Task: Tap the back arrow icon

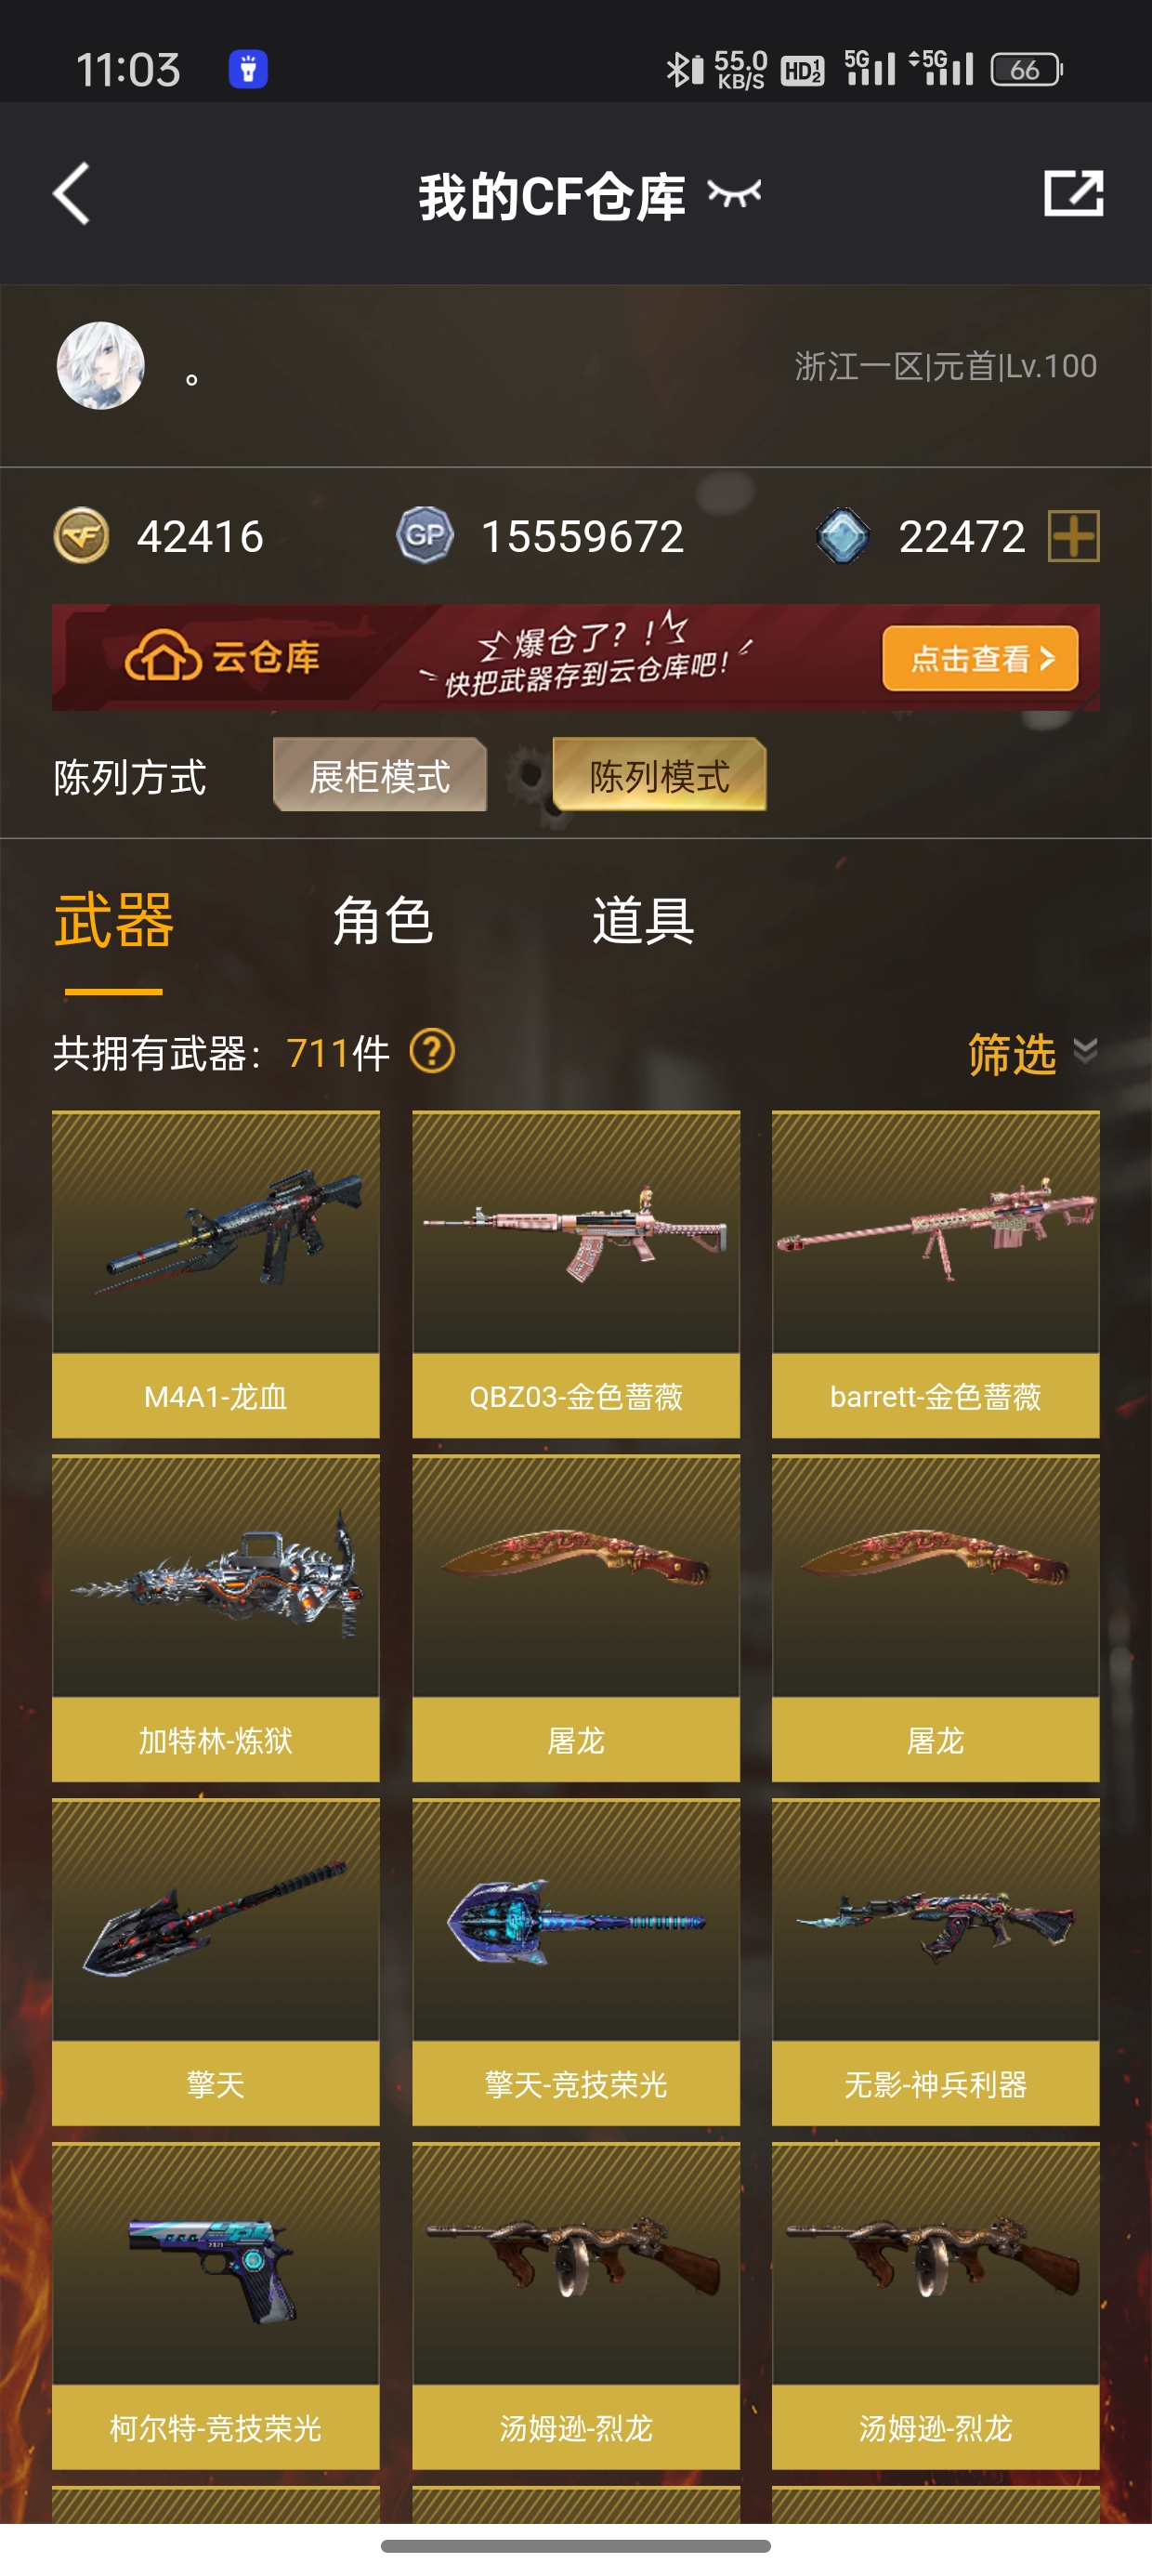Action: [72, 193]
